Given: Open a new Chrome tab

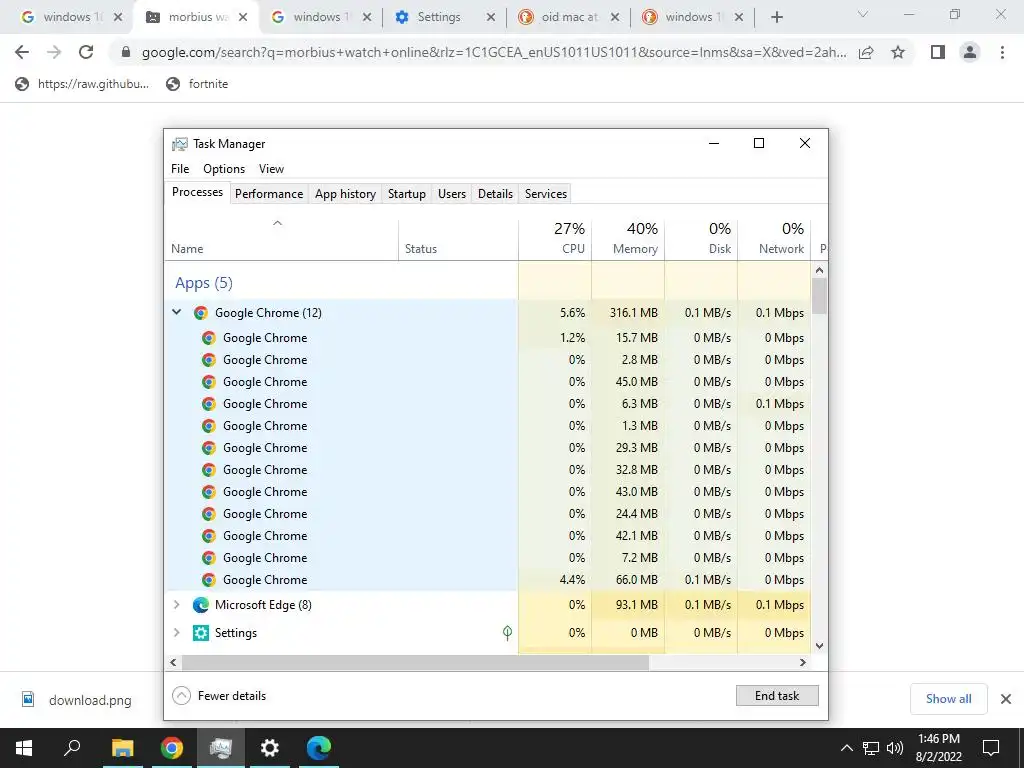Looking at the screenshot, I should pos(776,17).
